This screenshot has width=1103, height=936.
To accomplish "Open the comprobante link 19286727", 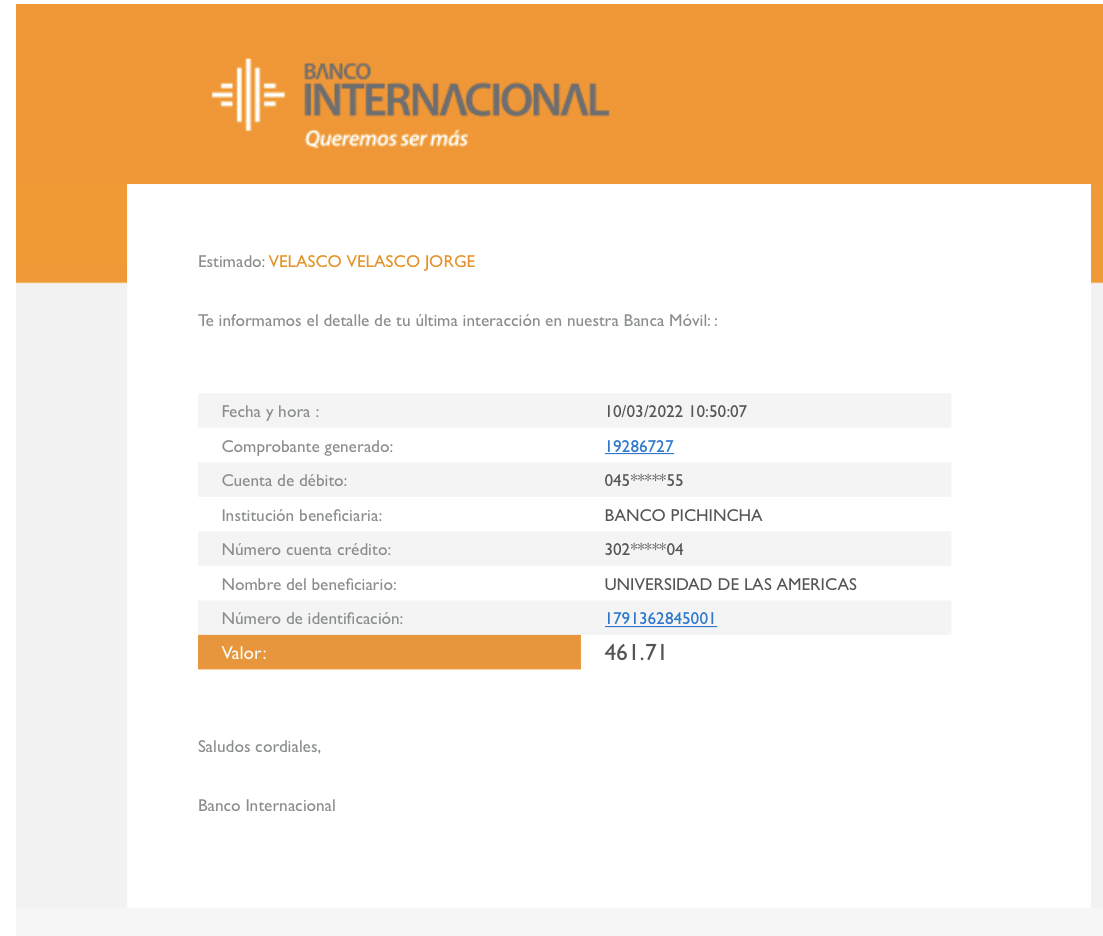I will pyautogui.click(x=639, y=446).
